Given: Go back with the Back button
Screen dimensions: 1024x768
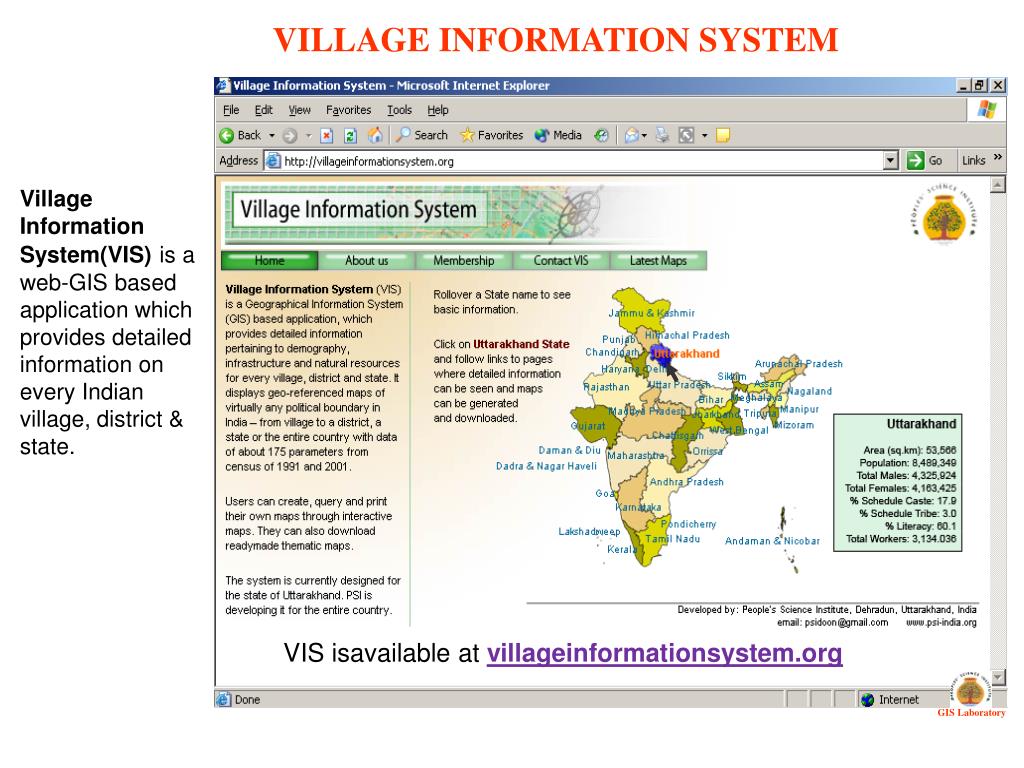Looking at the screenshot, I should point(240,135).
